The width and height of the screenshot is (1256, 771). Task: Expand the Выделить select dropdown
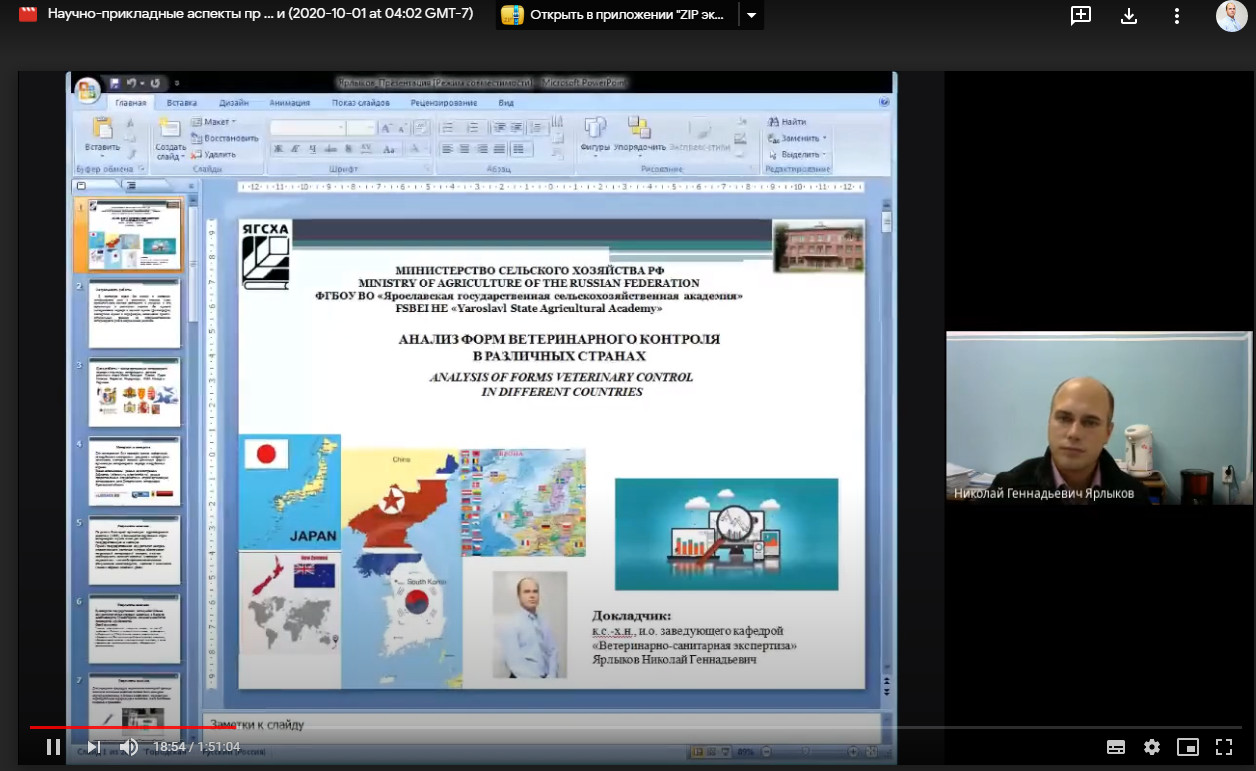coord(798,155)
